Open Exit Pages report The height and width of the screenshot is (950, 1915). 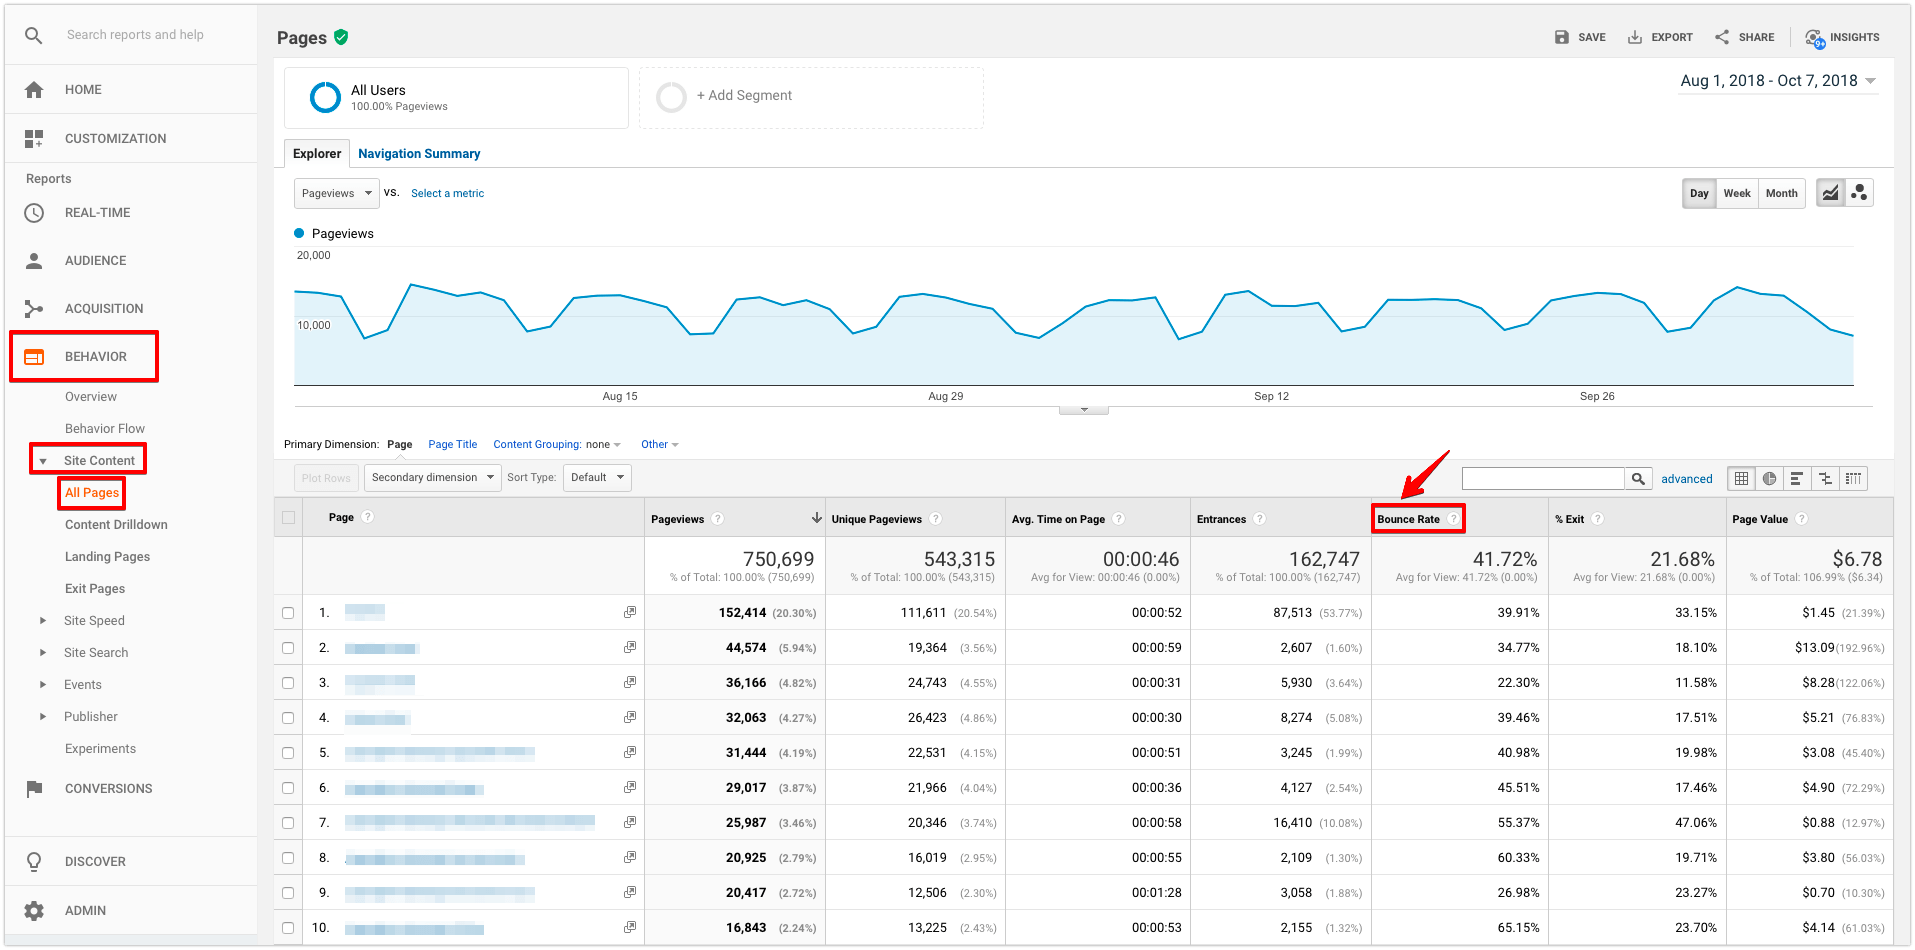95,589
